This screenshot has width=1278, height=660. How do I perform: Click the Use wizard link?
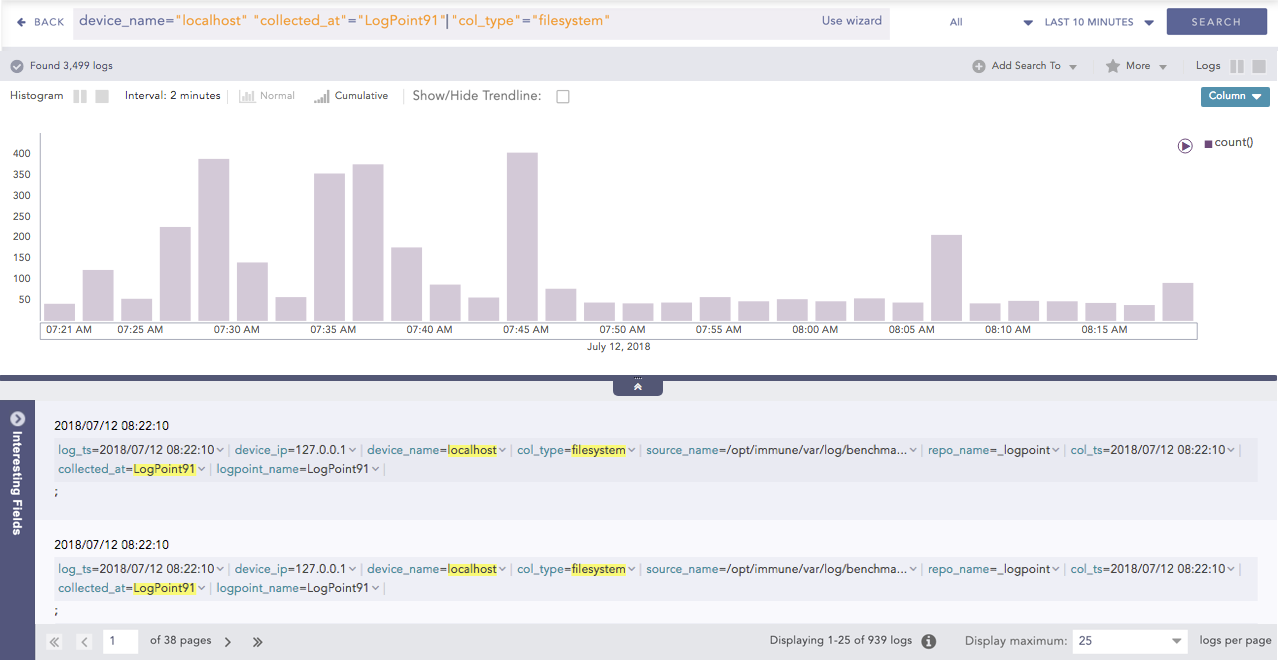pyautogui.click(x=852, y=21)
